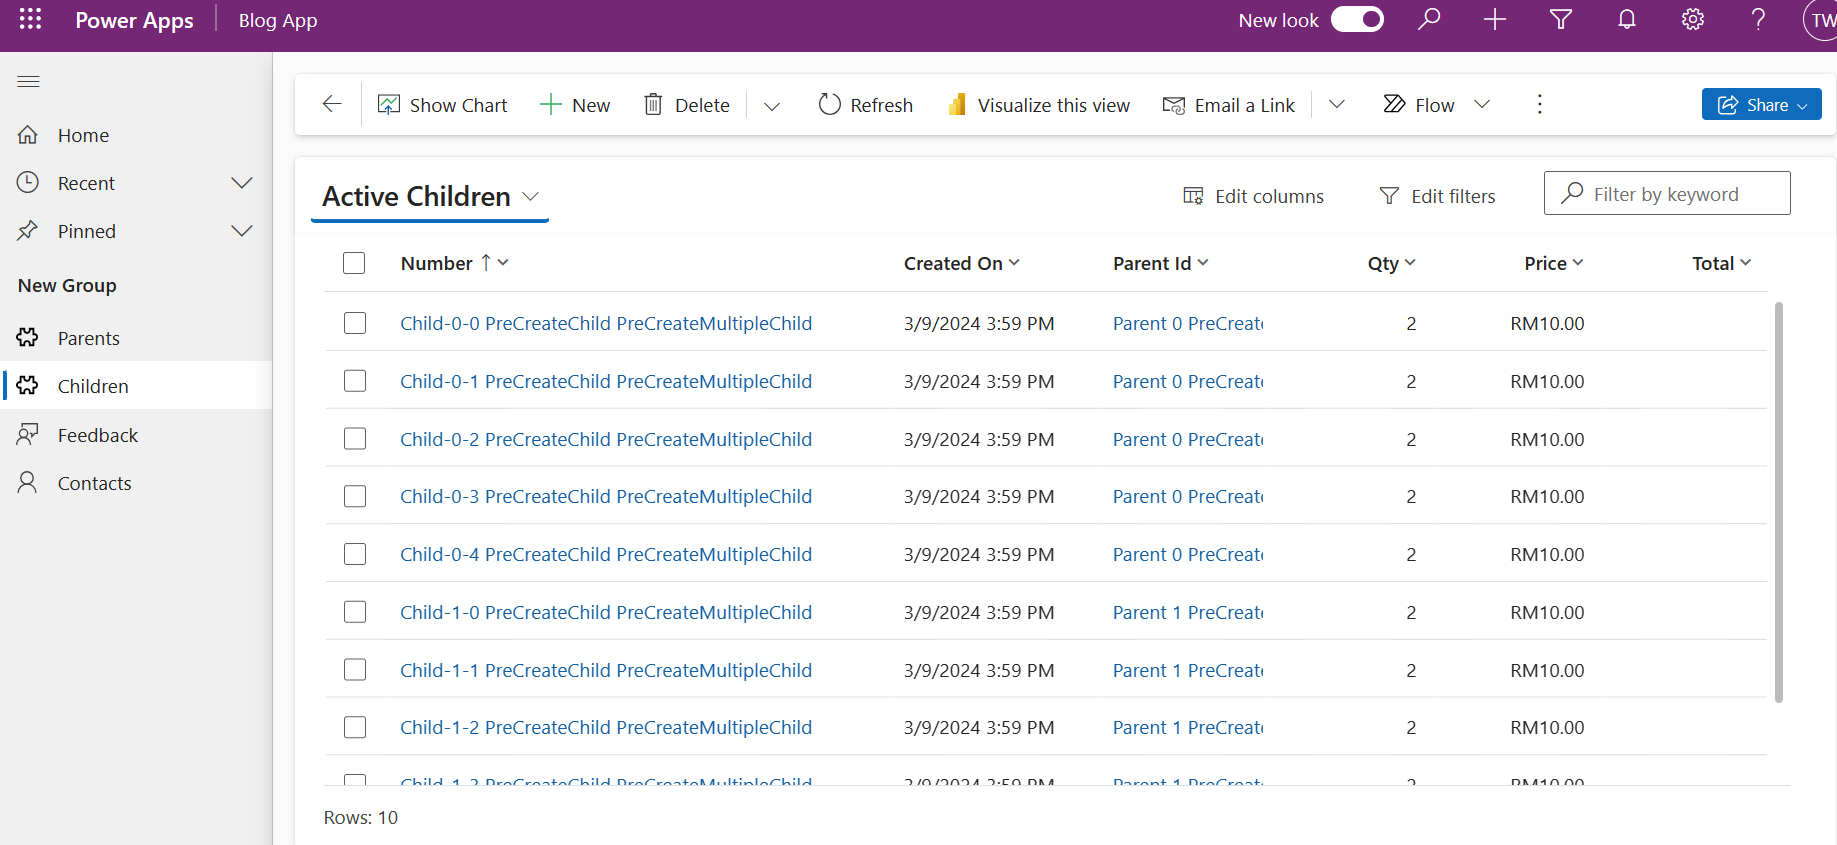
Task: Click the New plus icon in command bar
Action: [x=550, y=105]
